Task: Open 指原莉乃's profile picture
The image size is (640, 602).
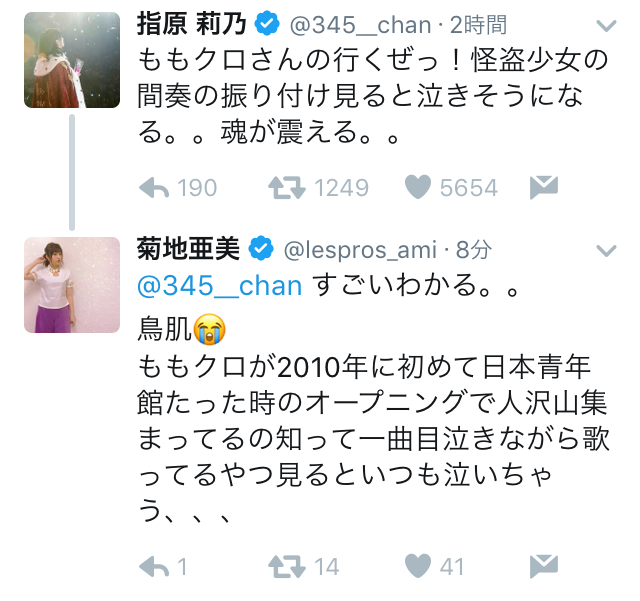Action: tap(72, 60)
